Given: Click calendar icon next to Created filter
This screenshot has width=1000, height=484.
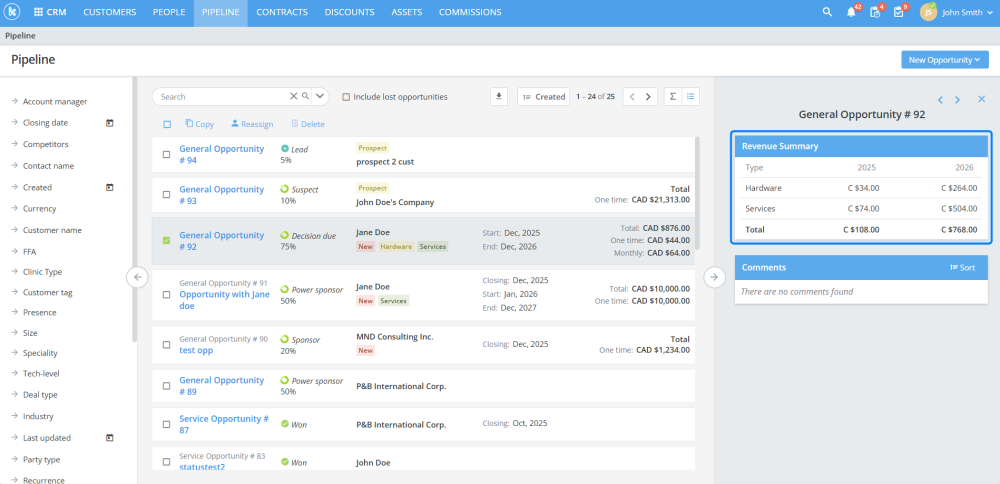Looking at the screenshot, I should [x=110, y=187].
